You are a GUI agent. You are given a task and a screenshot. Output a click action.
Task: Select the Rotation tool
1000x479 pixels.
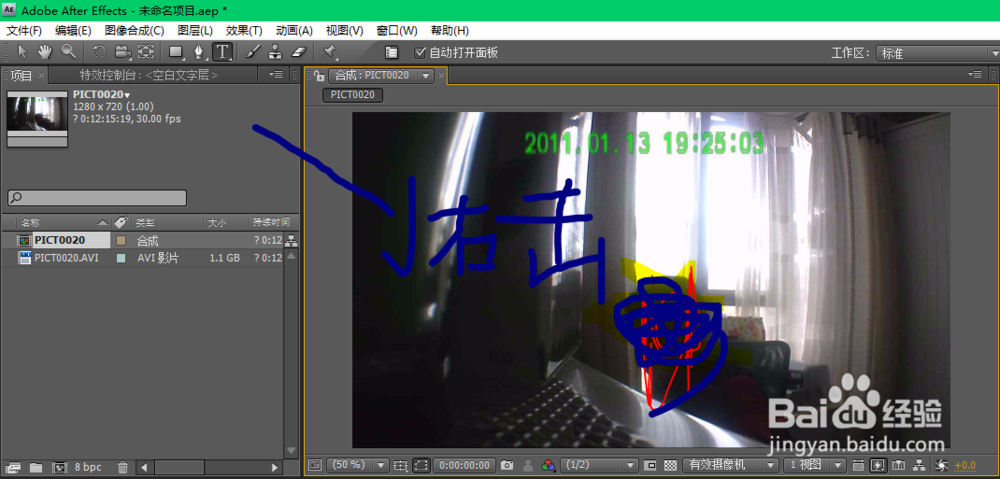[99, 52]
